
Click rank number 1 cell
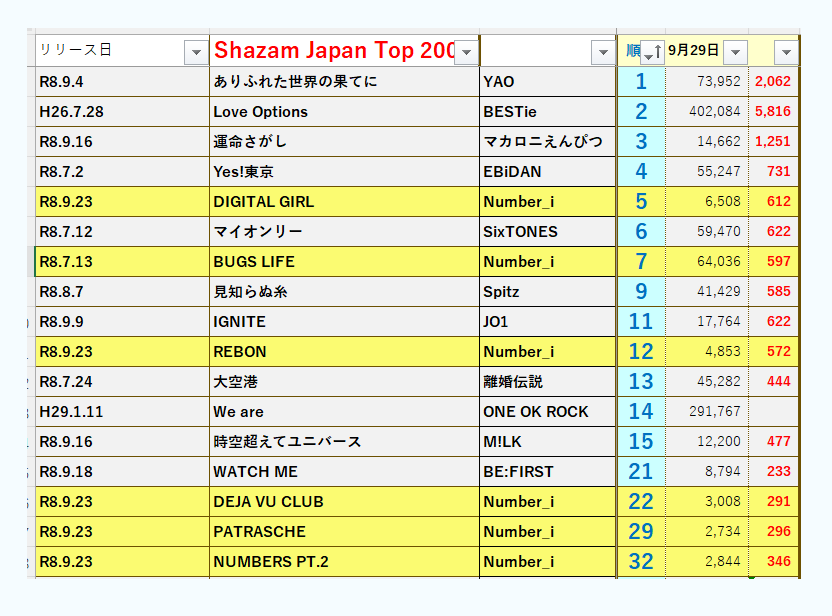(x=641, y=82)
